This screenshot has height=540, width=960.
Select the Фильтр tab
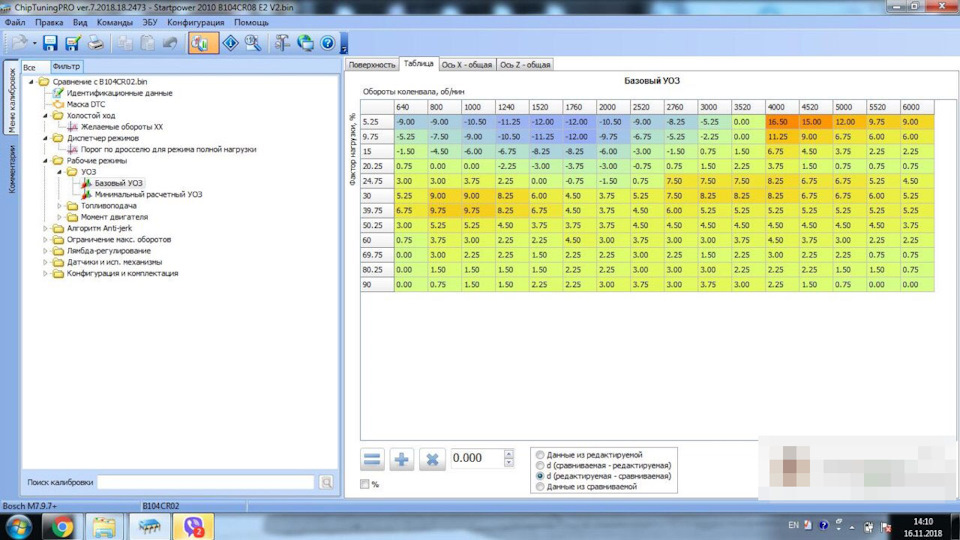pos(66,66)
